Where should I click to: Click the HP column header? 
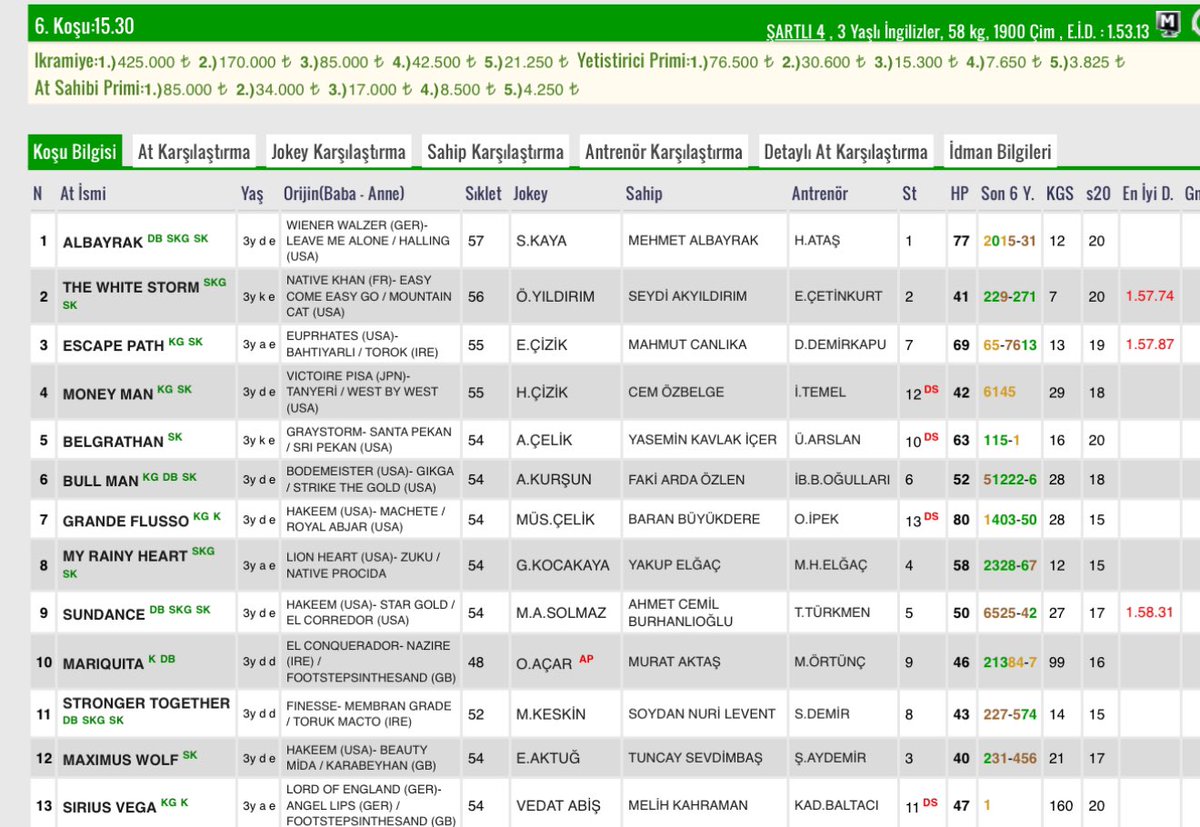click(959, 194)
